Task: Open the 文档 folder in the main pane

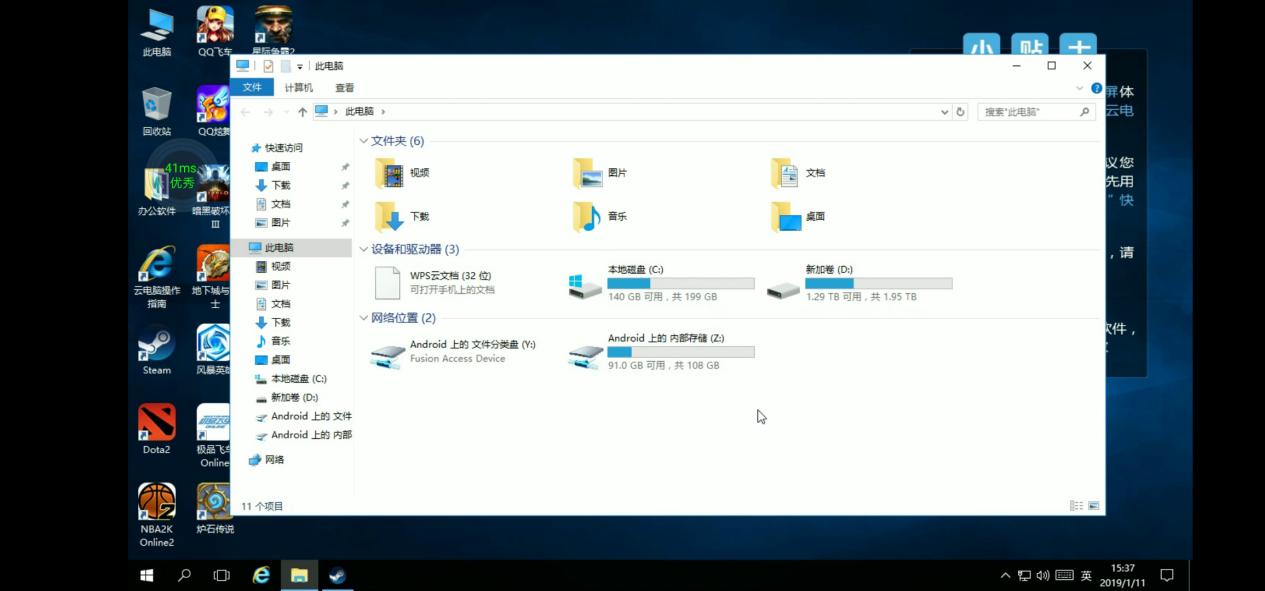Action: (799, 173)
